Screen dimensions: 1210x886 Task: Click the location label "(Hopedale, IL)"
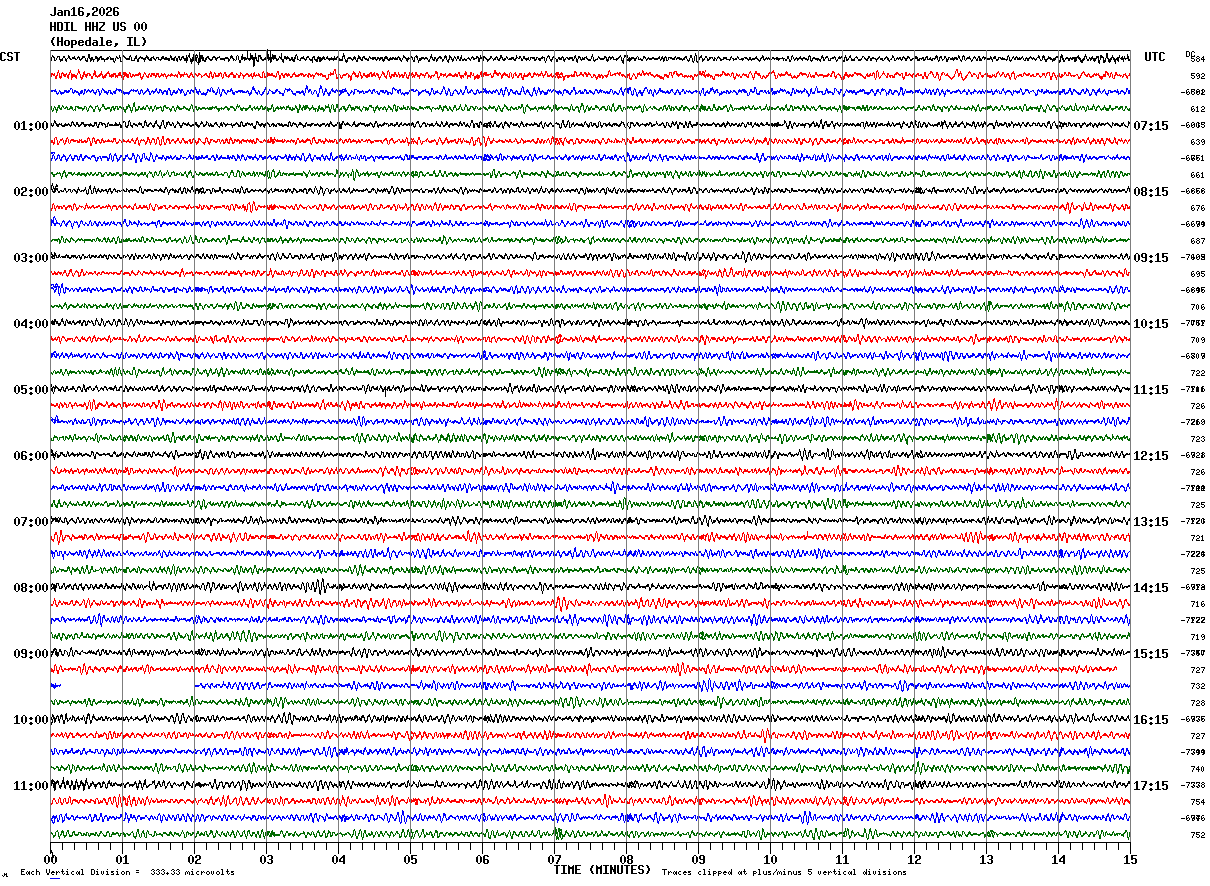98,42
